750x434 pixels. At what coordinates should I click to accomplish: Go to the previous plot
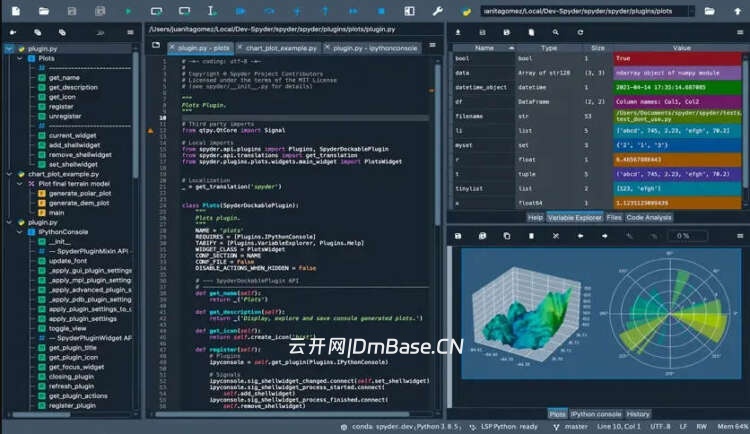580,236
